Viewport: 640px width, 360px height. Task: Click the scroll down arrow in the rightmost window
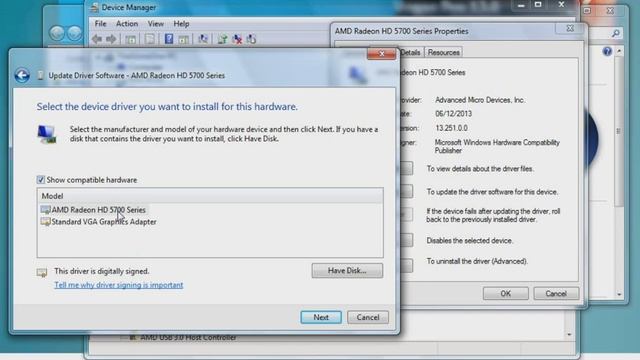619,294
